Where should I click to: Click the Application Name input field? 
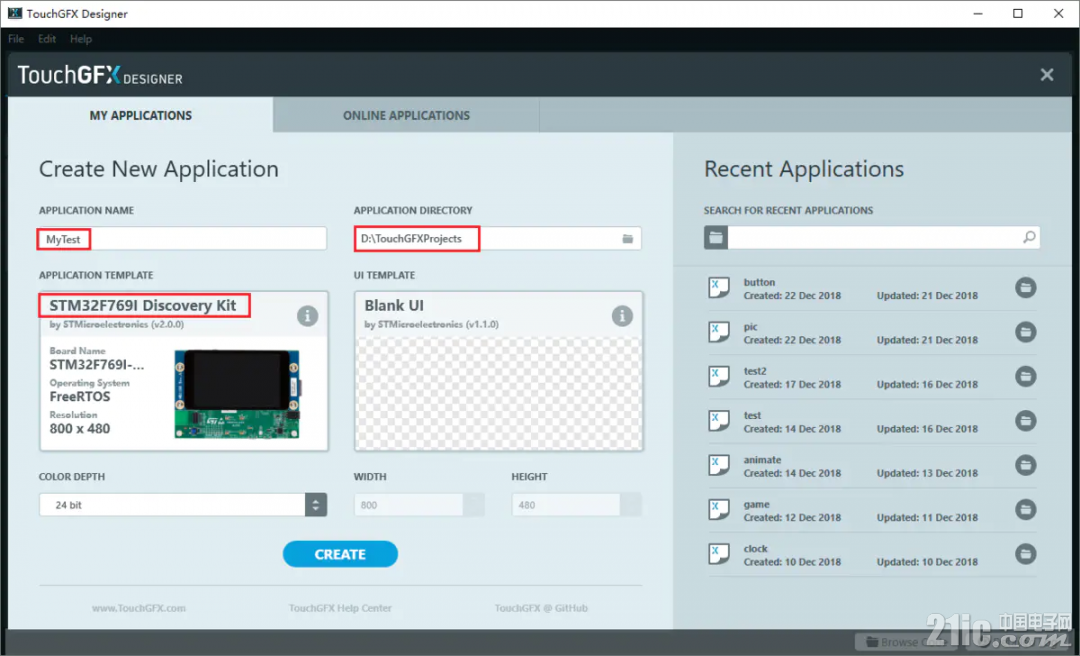tap(183, 238)
